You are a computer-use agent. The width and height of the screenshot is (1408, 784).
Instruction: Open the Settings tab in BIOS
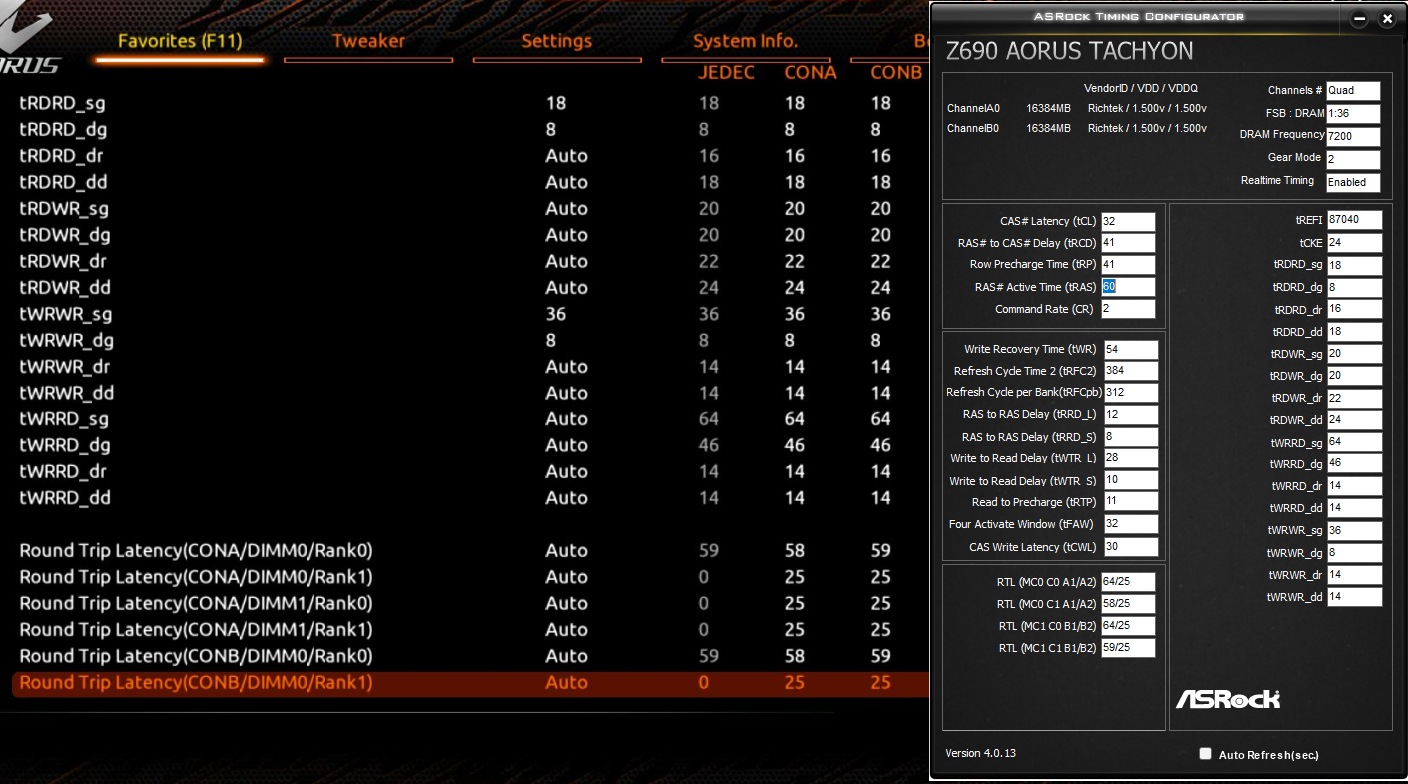[556, 41]
